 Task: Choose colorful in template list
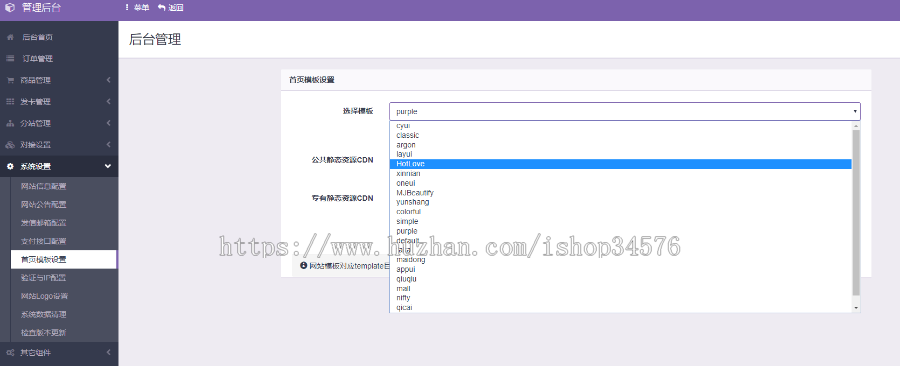(x=620, y=212)
